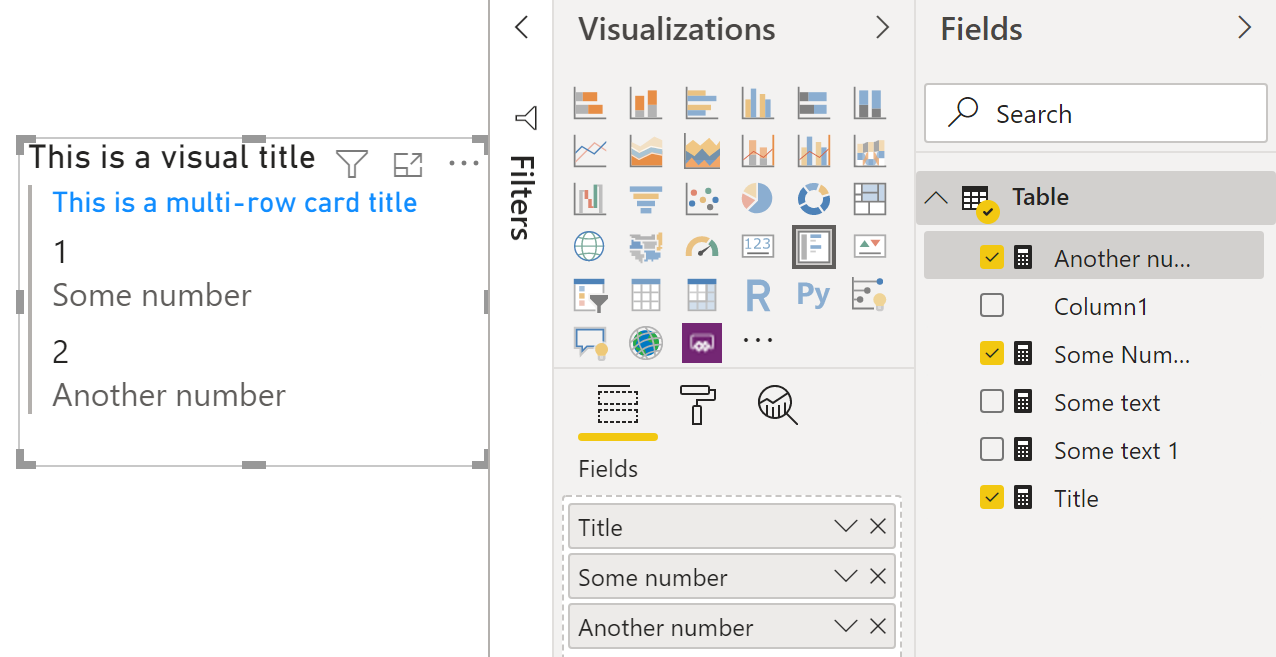Select the Key influencers visual
Screen dimensions: 1276x657
click(x=869, y=295)
